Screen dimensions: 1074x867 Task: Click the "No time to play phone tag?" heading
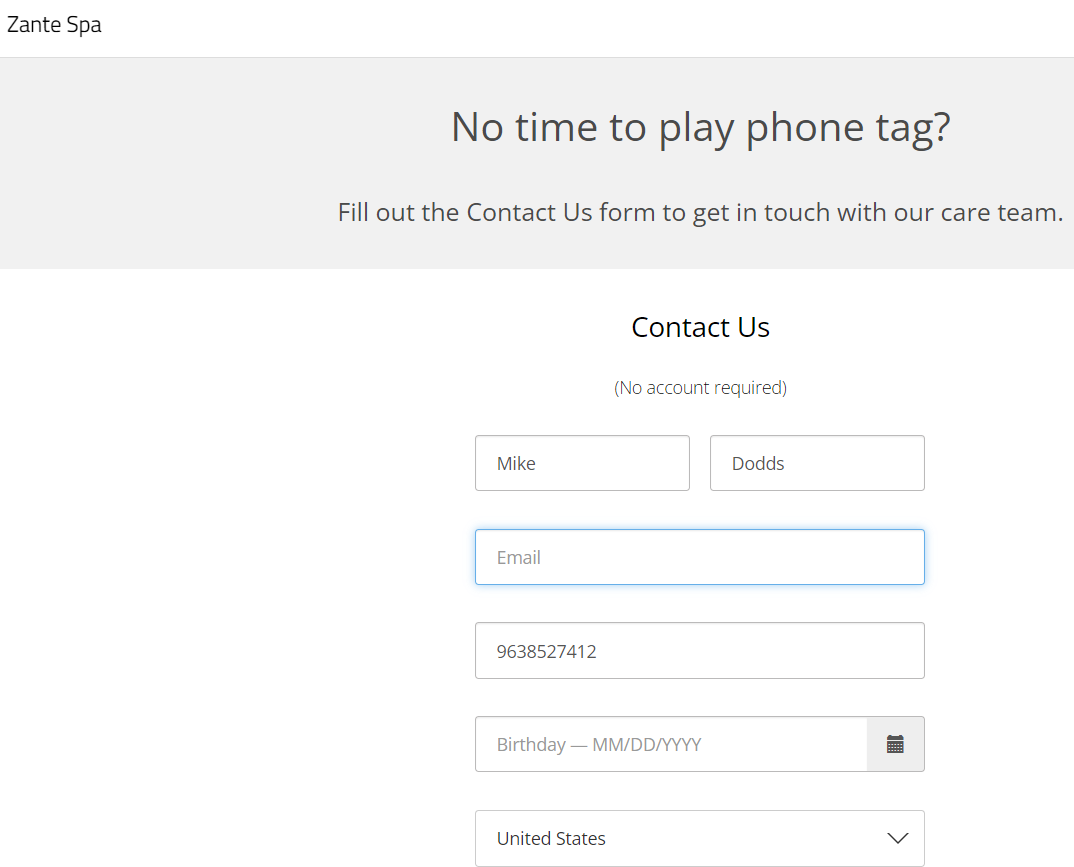pos(701,127)
